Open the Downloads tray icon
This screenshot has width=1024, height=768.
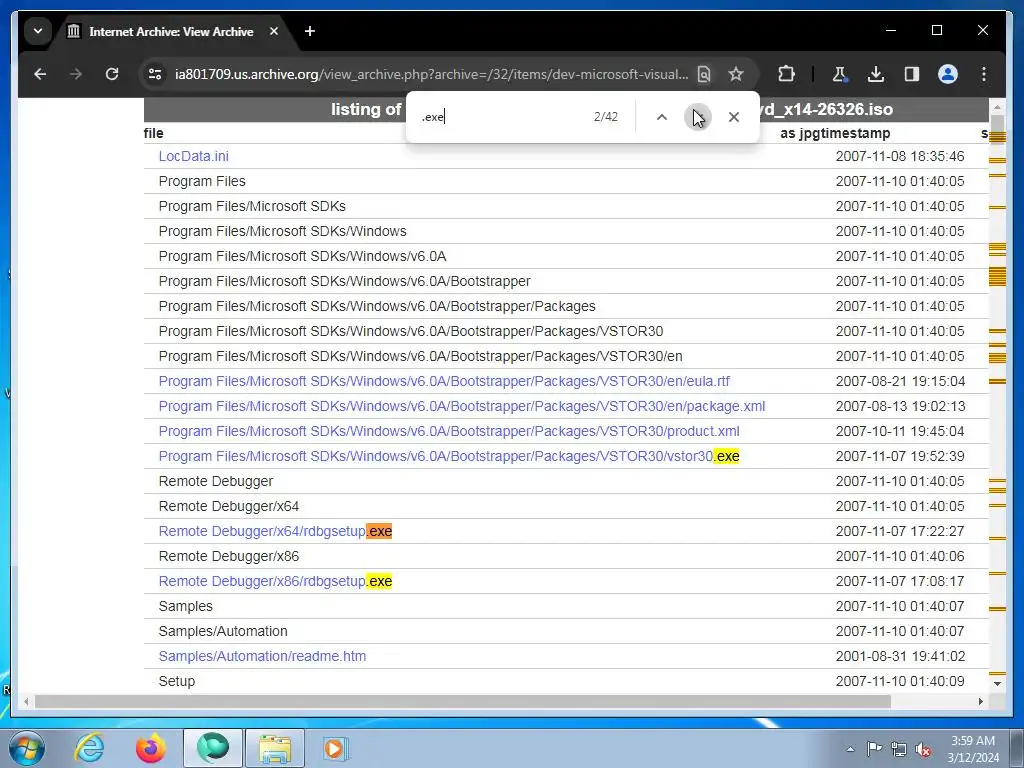point(876,74)
